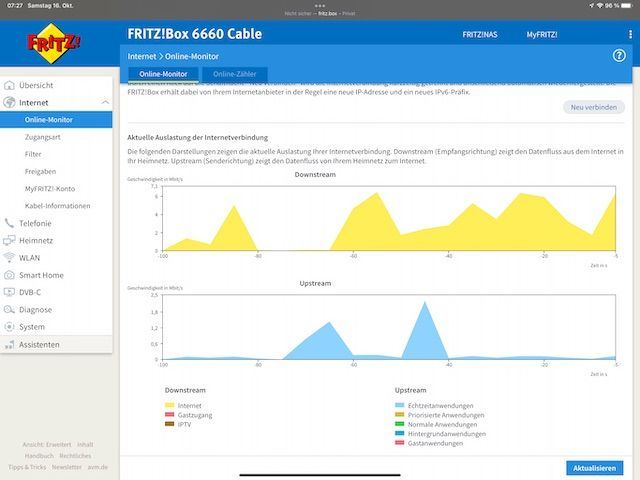The width and height of the screenshot is (640, 480).
Task: Switch to the Online-Zähler tab
Action: click(235, 74)
